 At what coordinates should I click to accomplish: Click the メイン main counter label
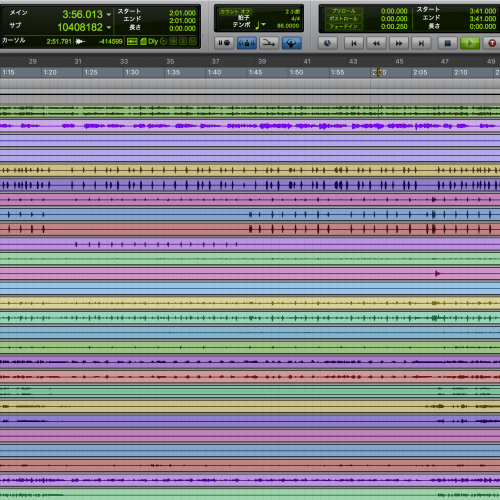click(x=18, y=13)
